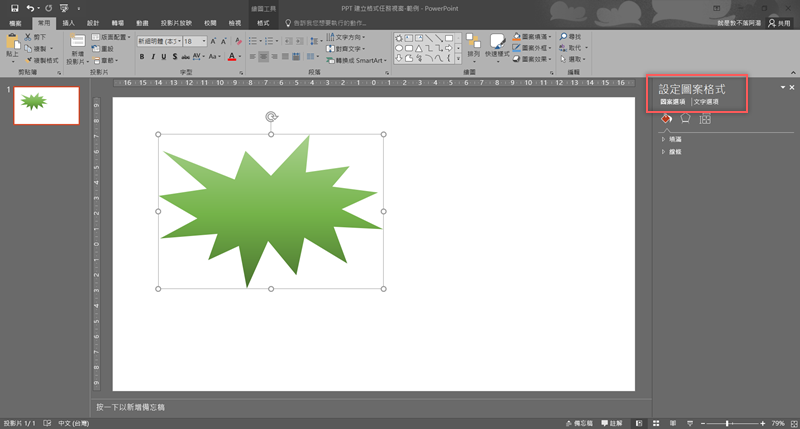The height and width of the screenshot is (429, 800).
Task: Open the 插入 (Insert) ribbon tab
Action: 68,21
